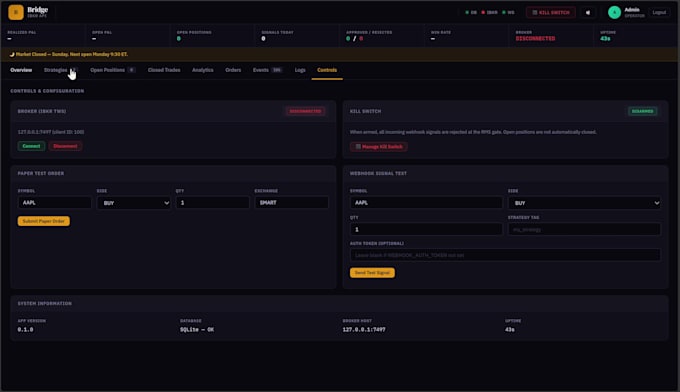Click the Database SQLite — OK value
The width and height of the screenshot is (680, 392).
197,330
